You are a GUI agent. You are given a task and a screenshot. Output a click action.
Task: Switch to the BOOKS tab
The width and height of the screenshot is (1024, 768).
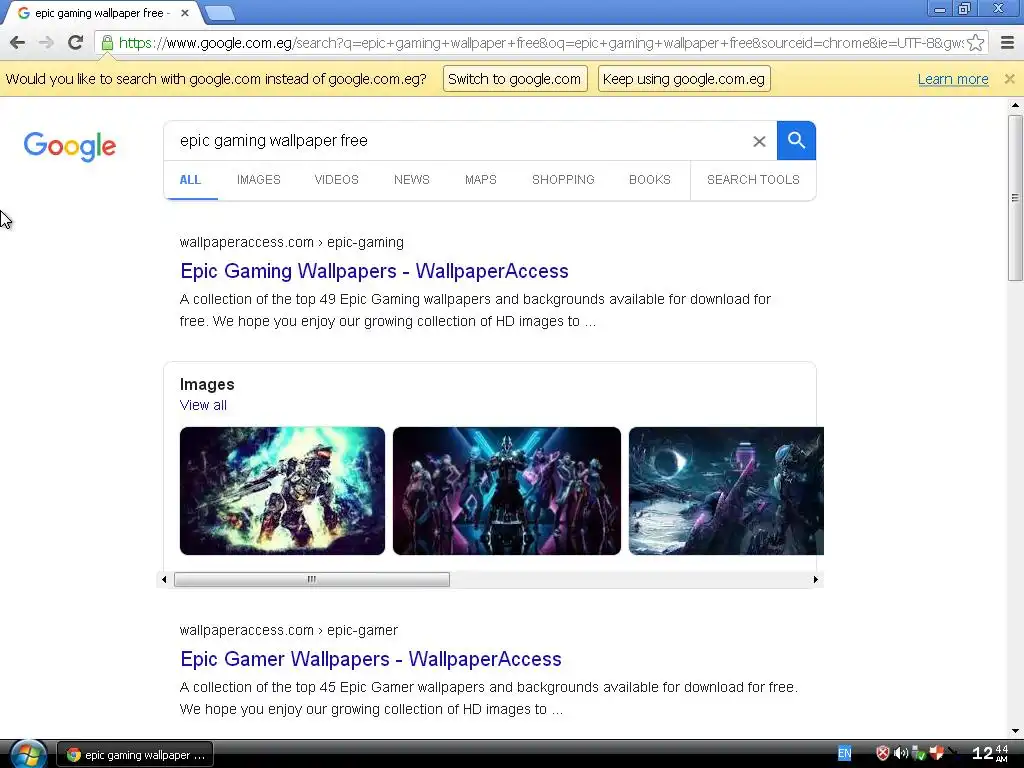pyautogui.click(x=650, y=180)
